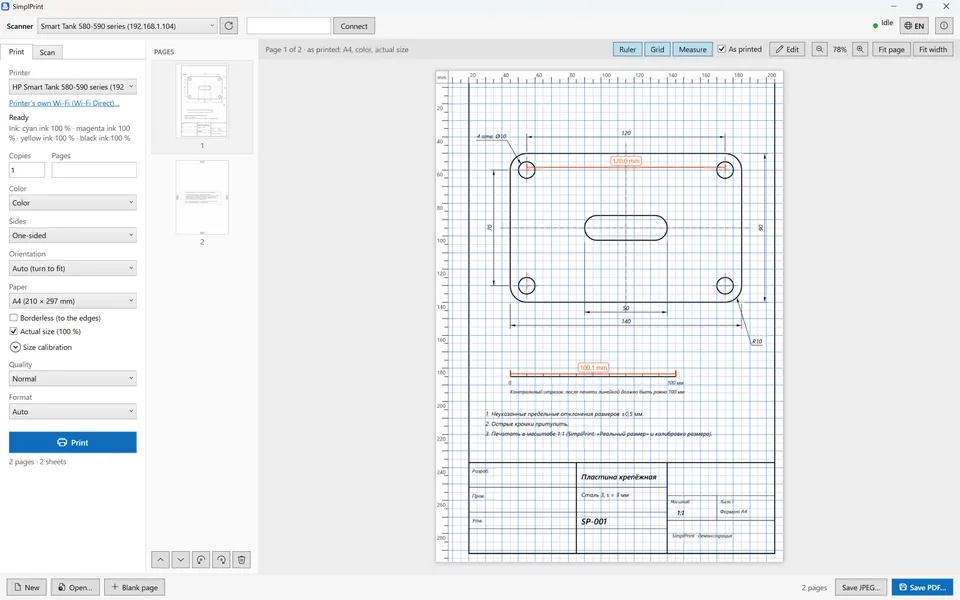This screenshot has width=960, height=600.
Task: Click the SimplPrint app icon
Action: coord(6,6)
